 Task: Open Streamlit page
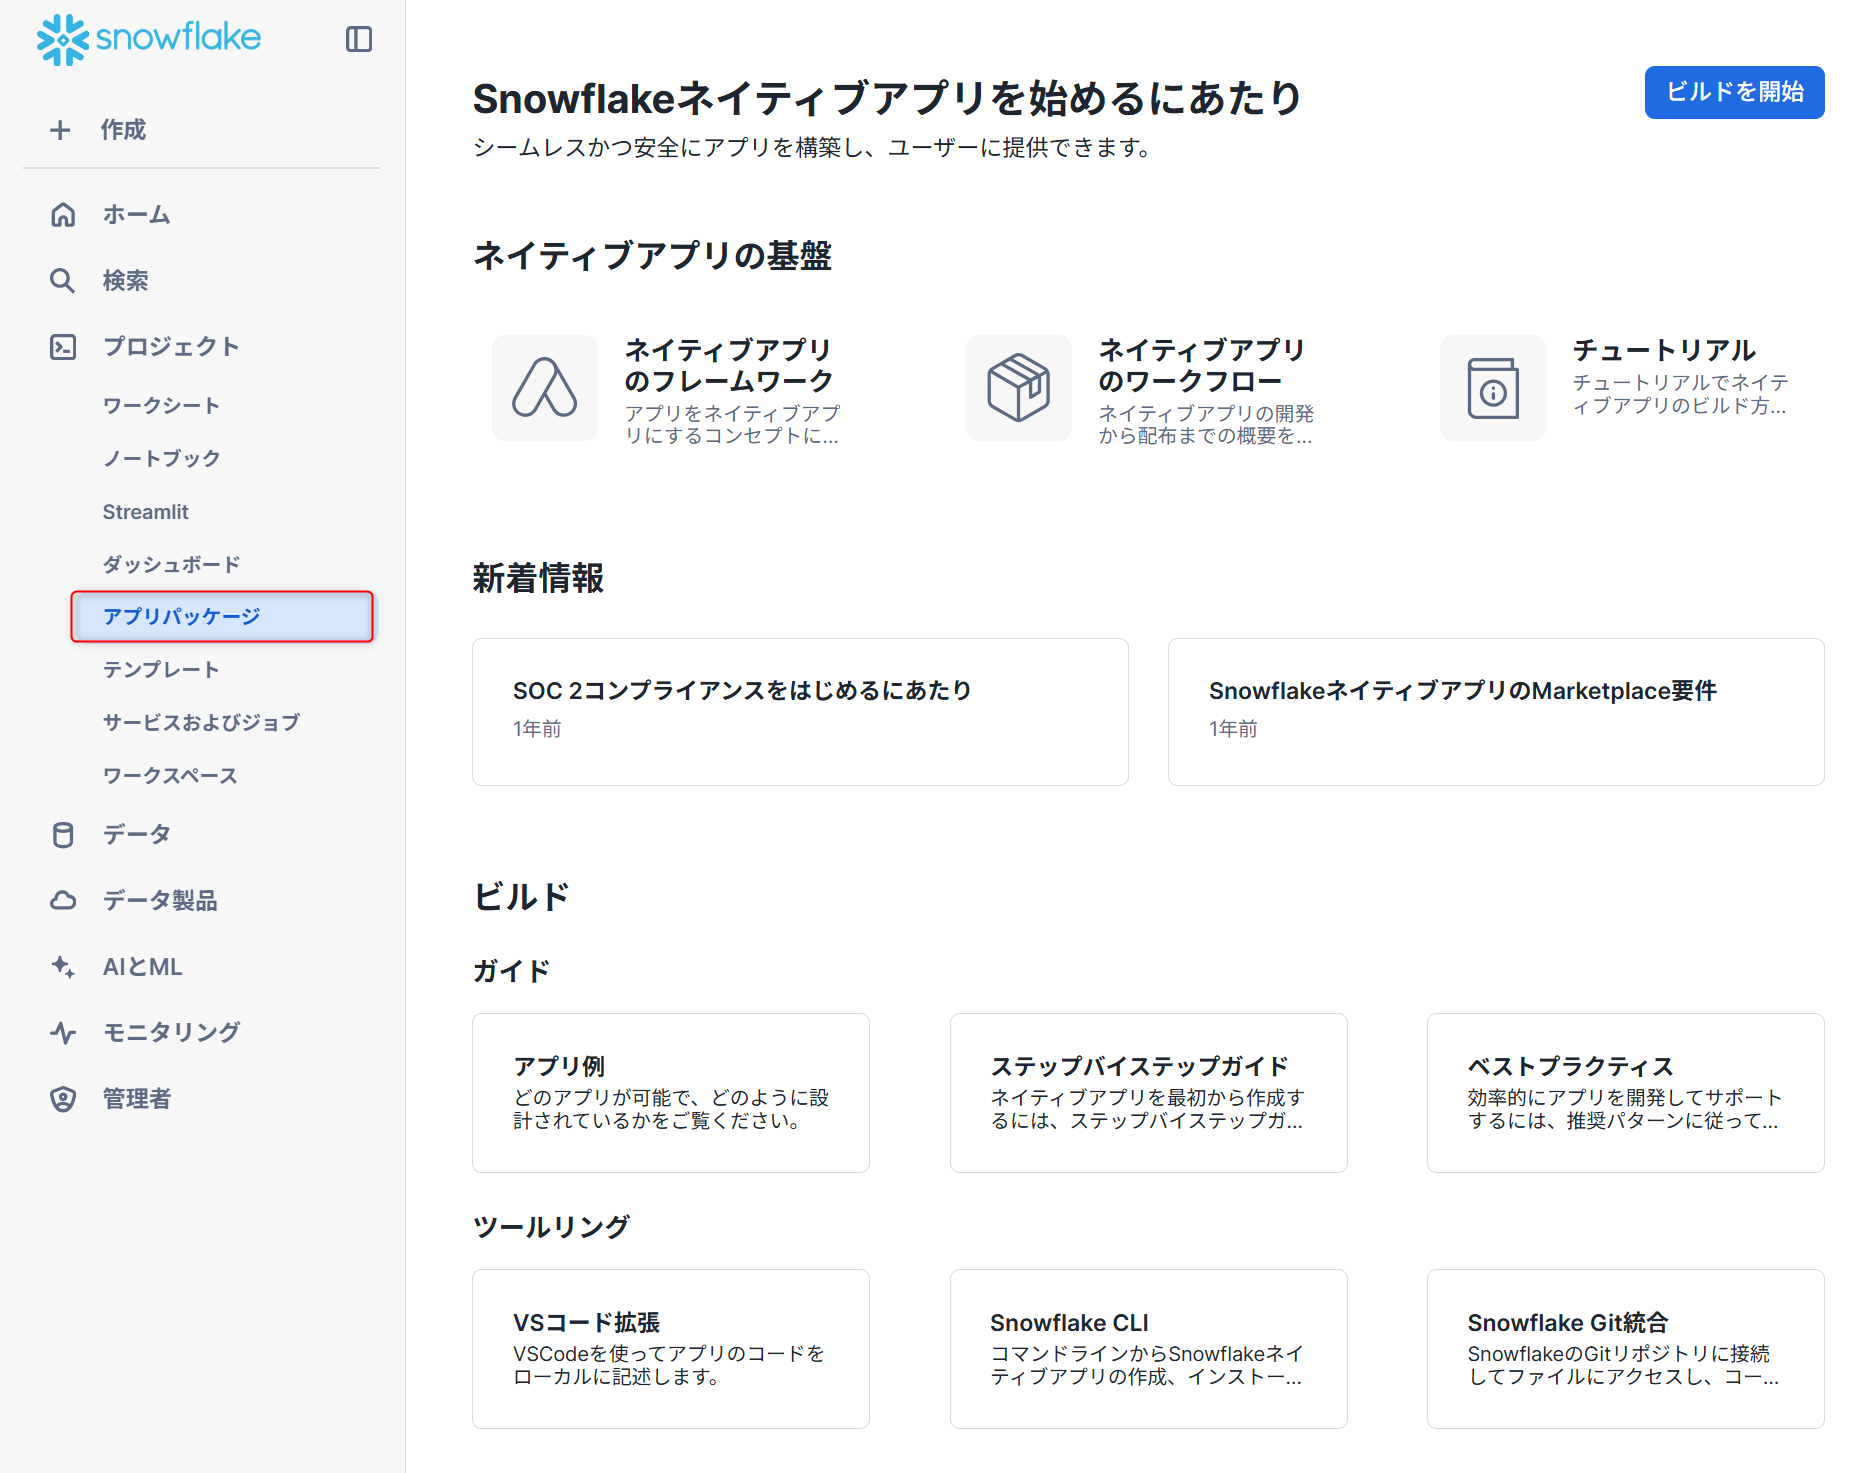146,512
